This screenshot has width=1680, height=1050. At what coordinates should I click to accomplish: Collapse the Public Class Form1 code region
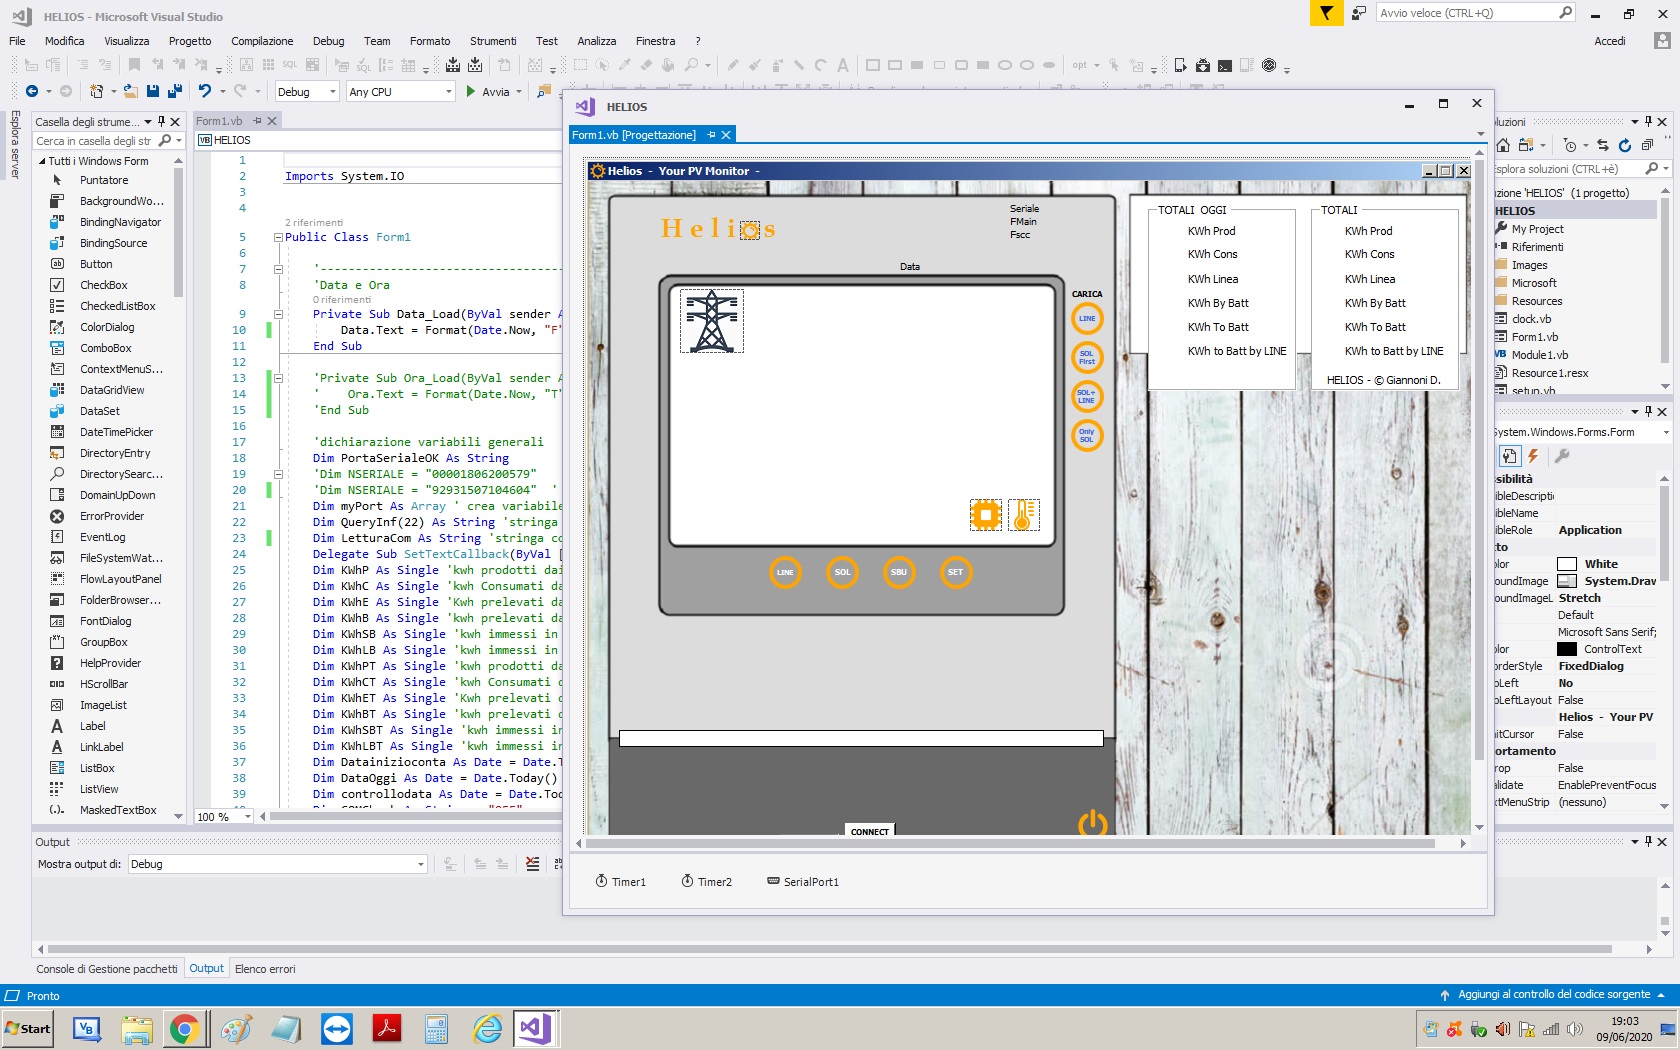[x=278, y=238]
